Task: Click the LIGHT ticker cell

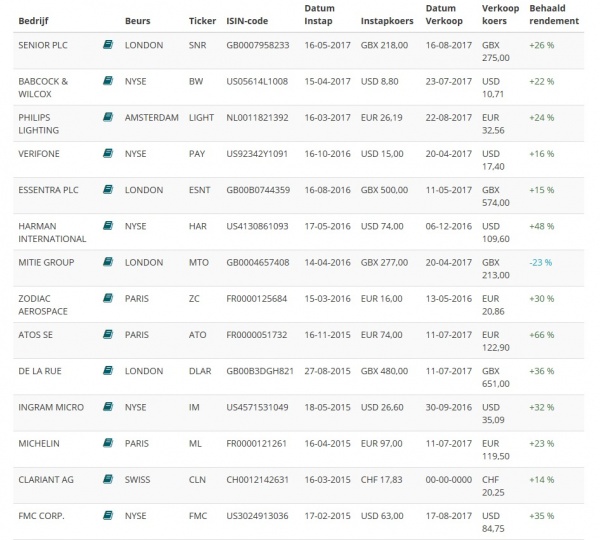Action: [201, 117]
